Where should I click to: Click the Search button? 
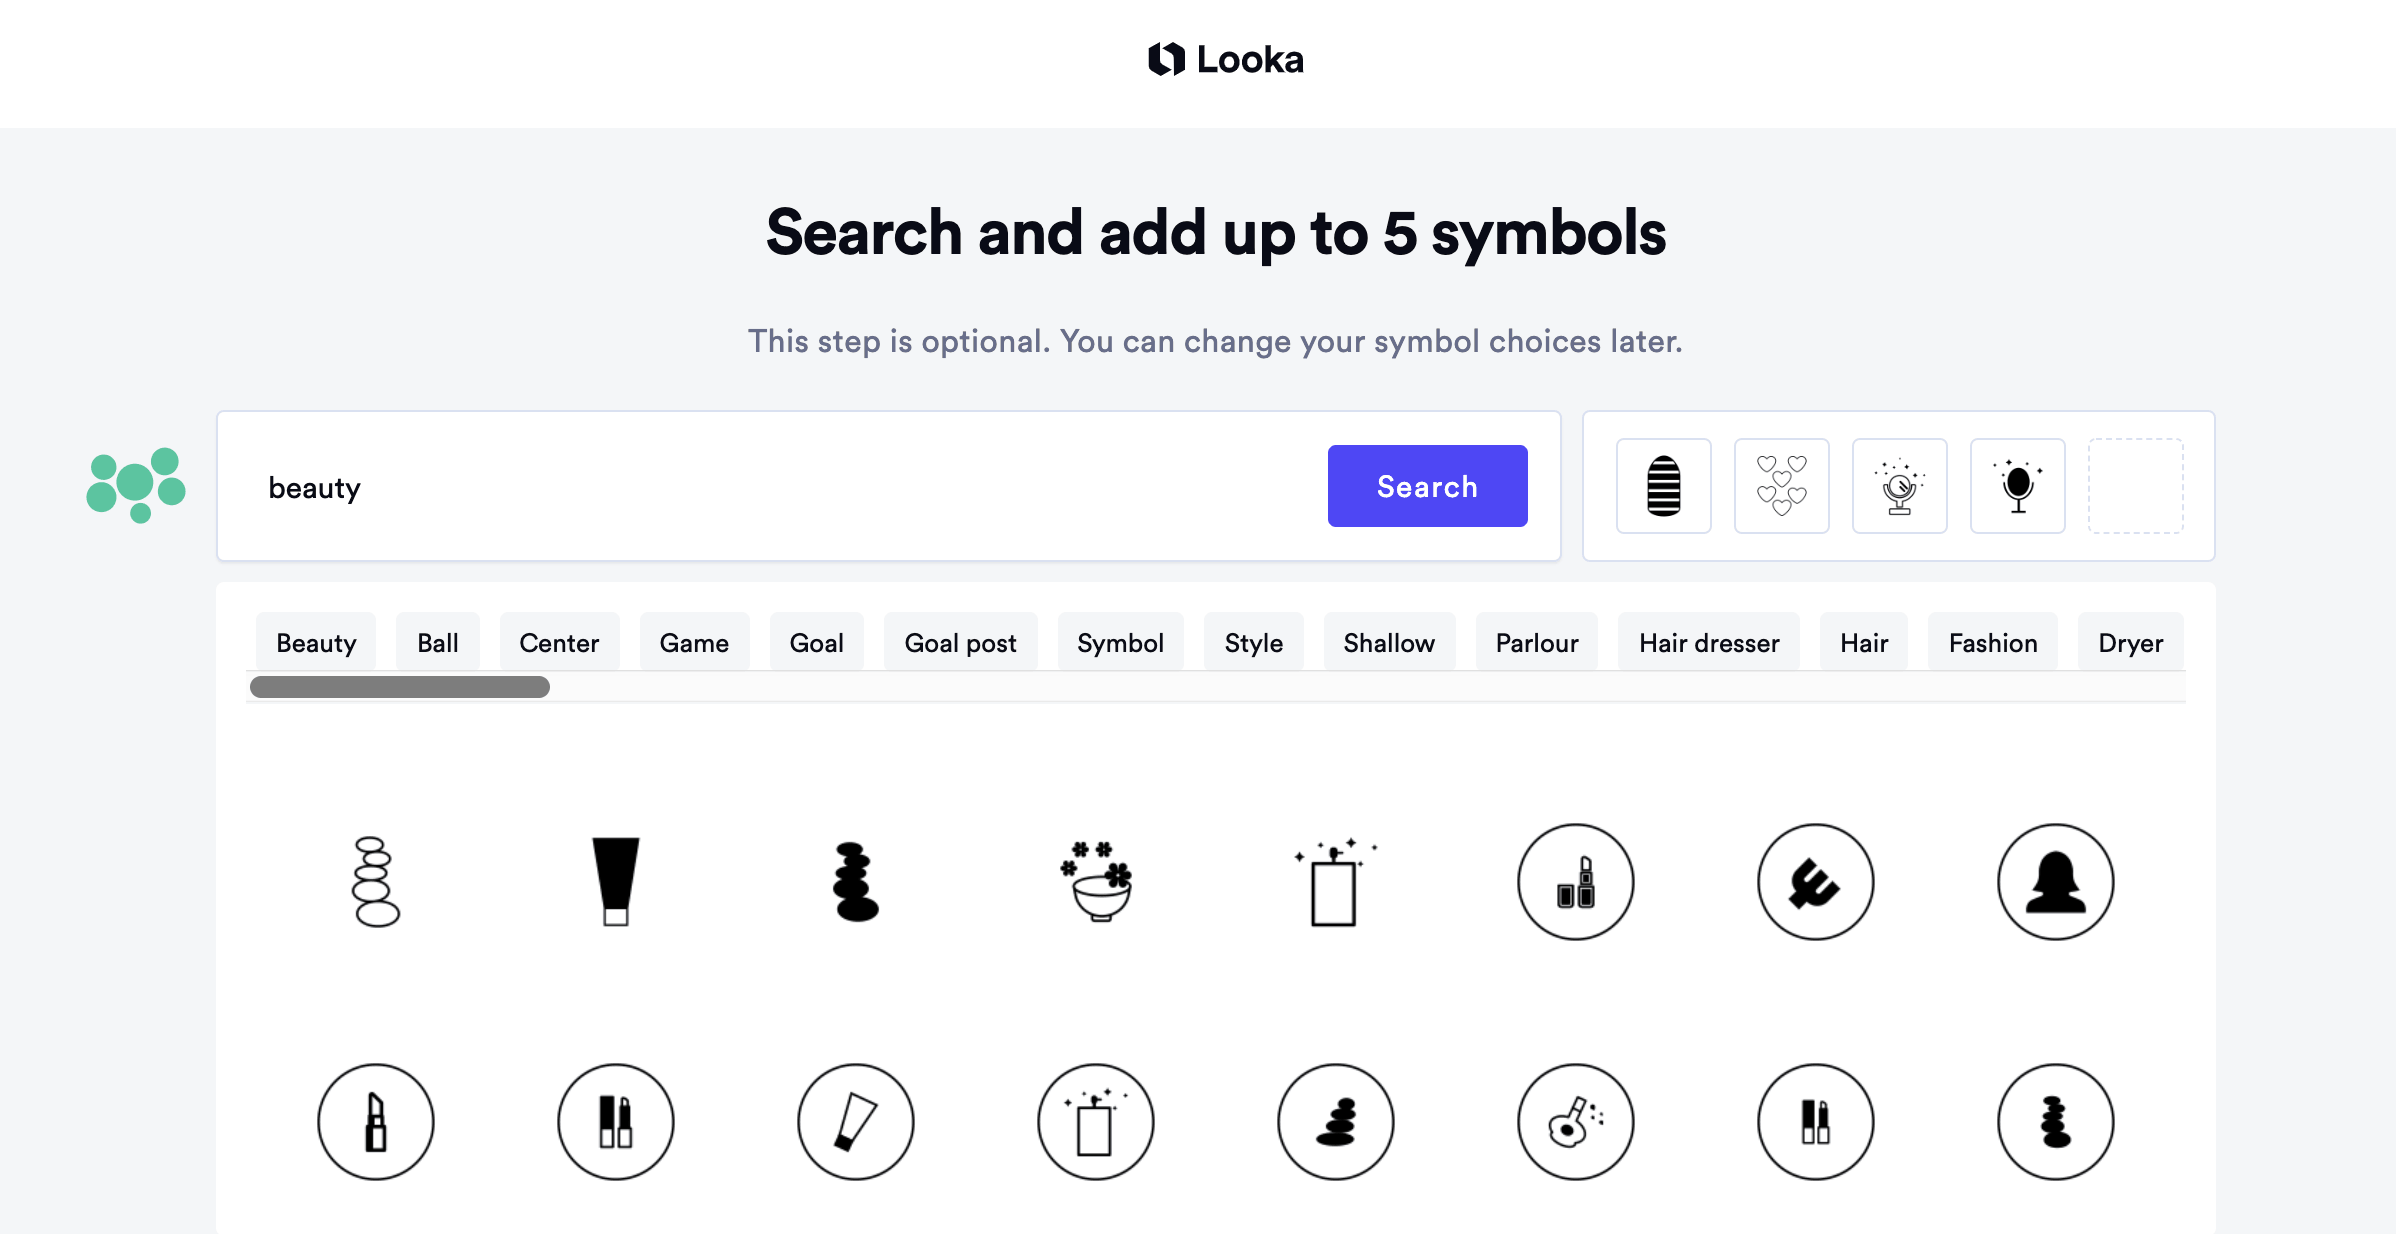1426,487
